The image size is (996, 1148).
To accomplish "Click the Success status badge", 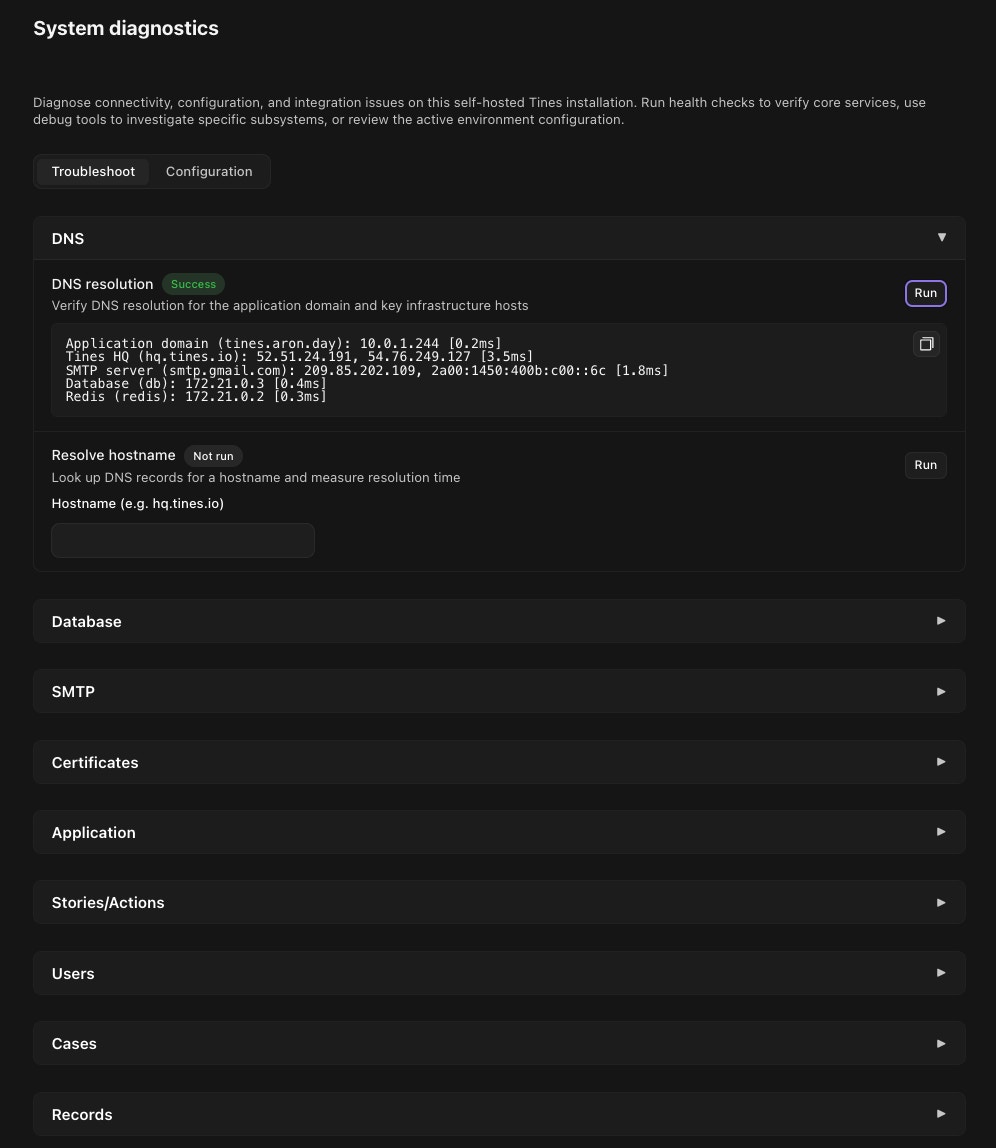I will coord(193,284).
